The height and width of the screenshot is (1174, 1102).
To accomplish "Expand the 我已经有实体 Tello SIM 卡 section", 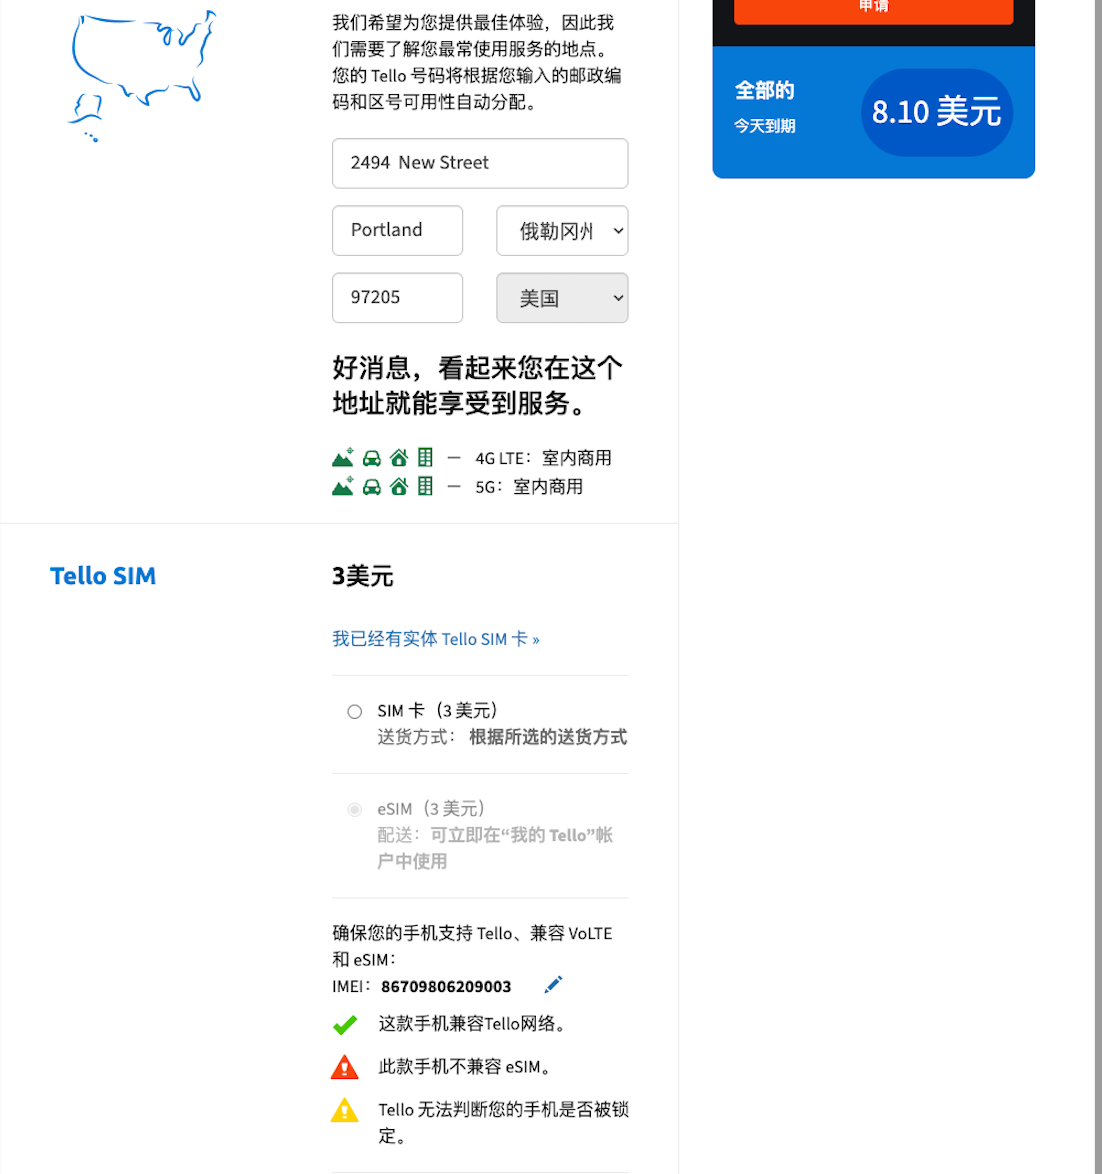I will pos(436,638).
